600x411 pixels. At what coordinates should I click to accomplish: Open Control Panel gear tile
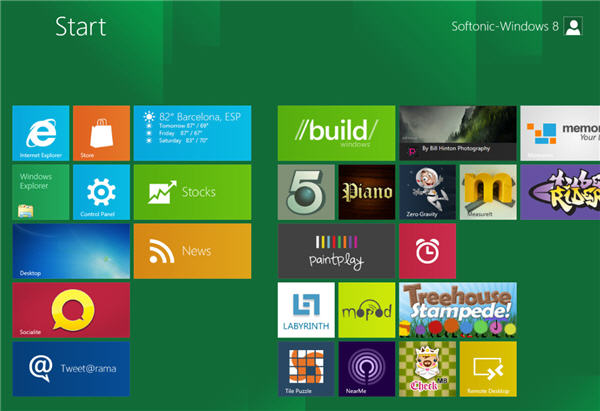coord(101,192)
